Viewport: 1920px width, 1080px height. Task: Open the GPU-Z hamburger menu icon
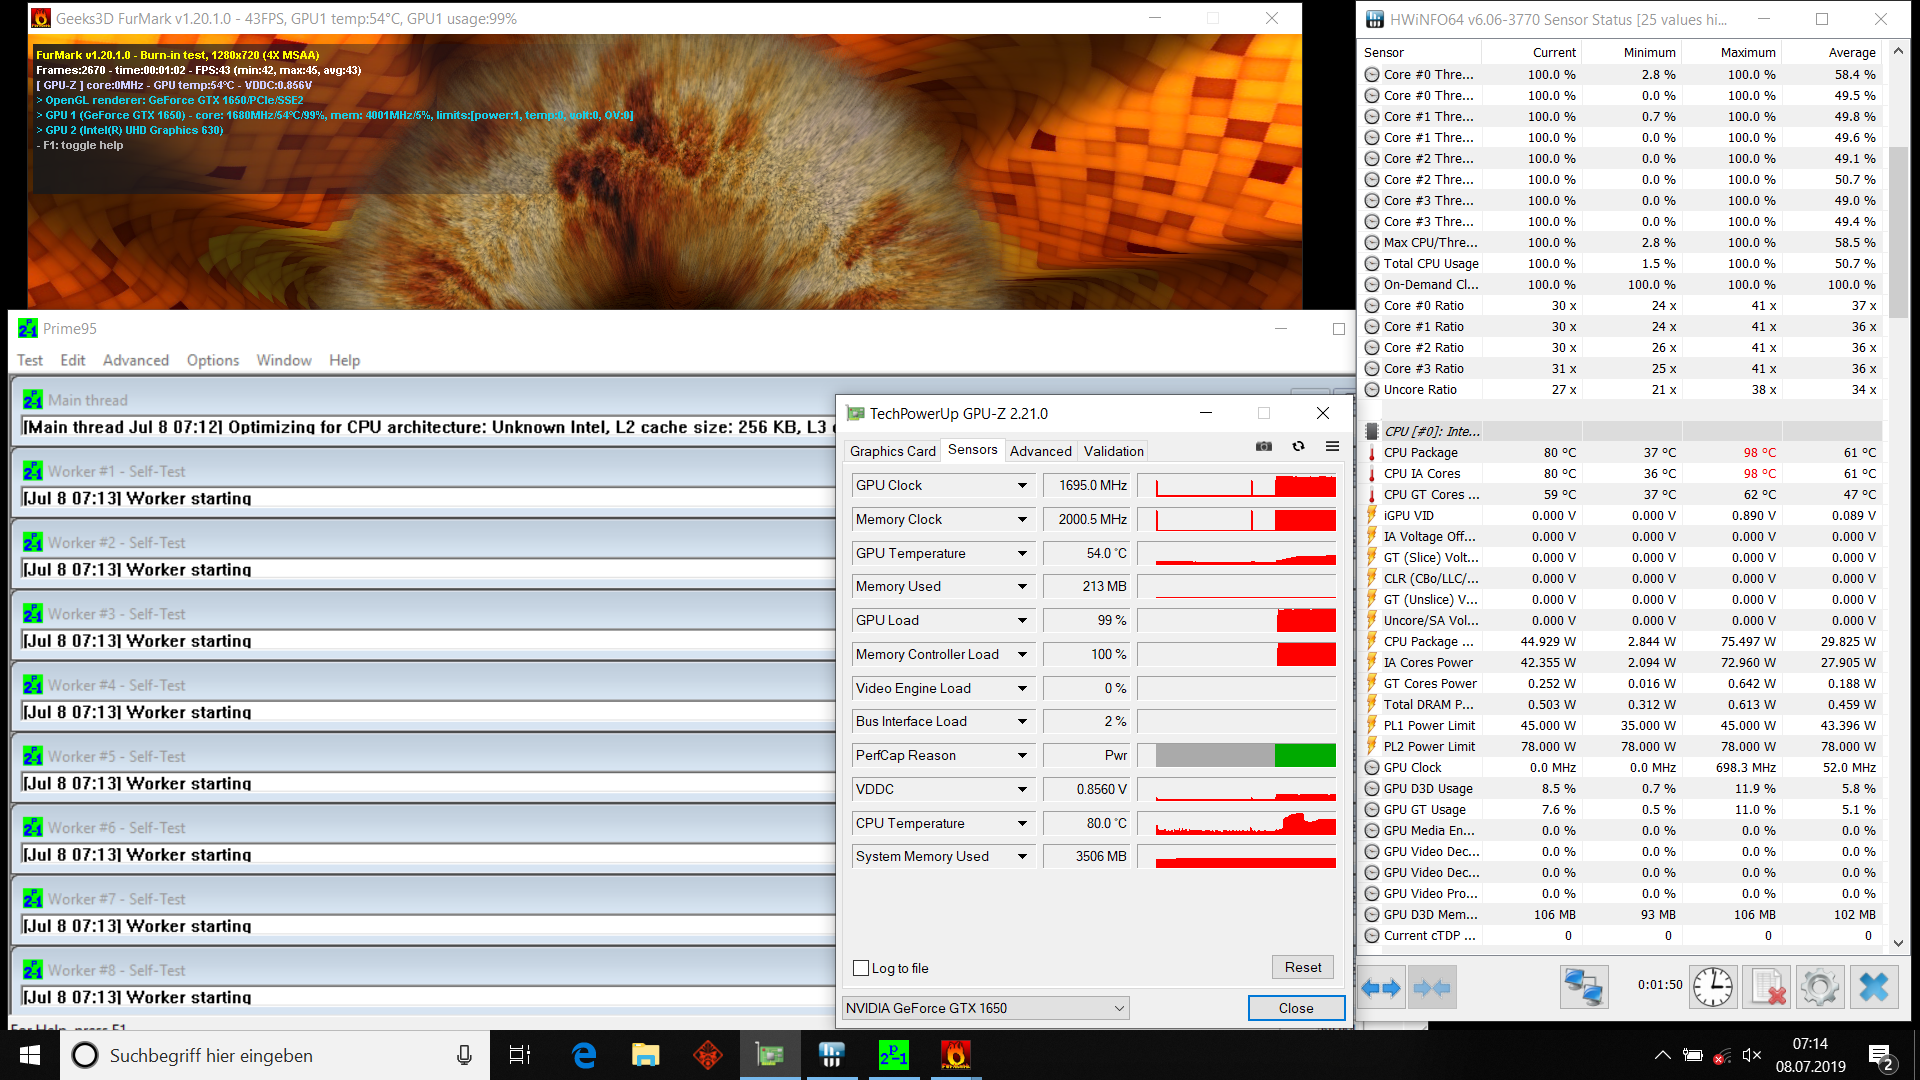point(1332,447)
